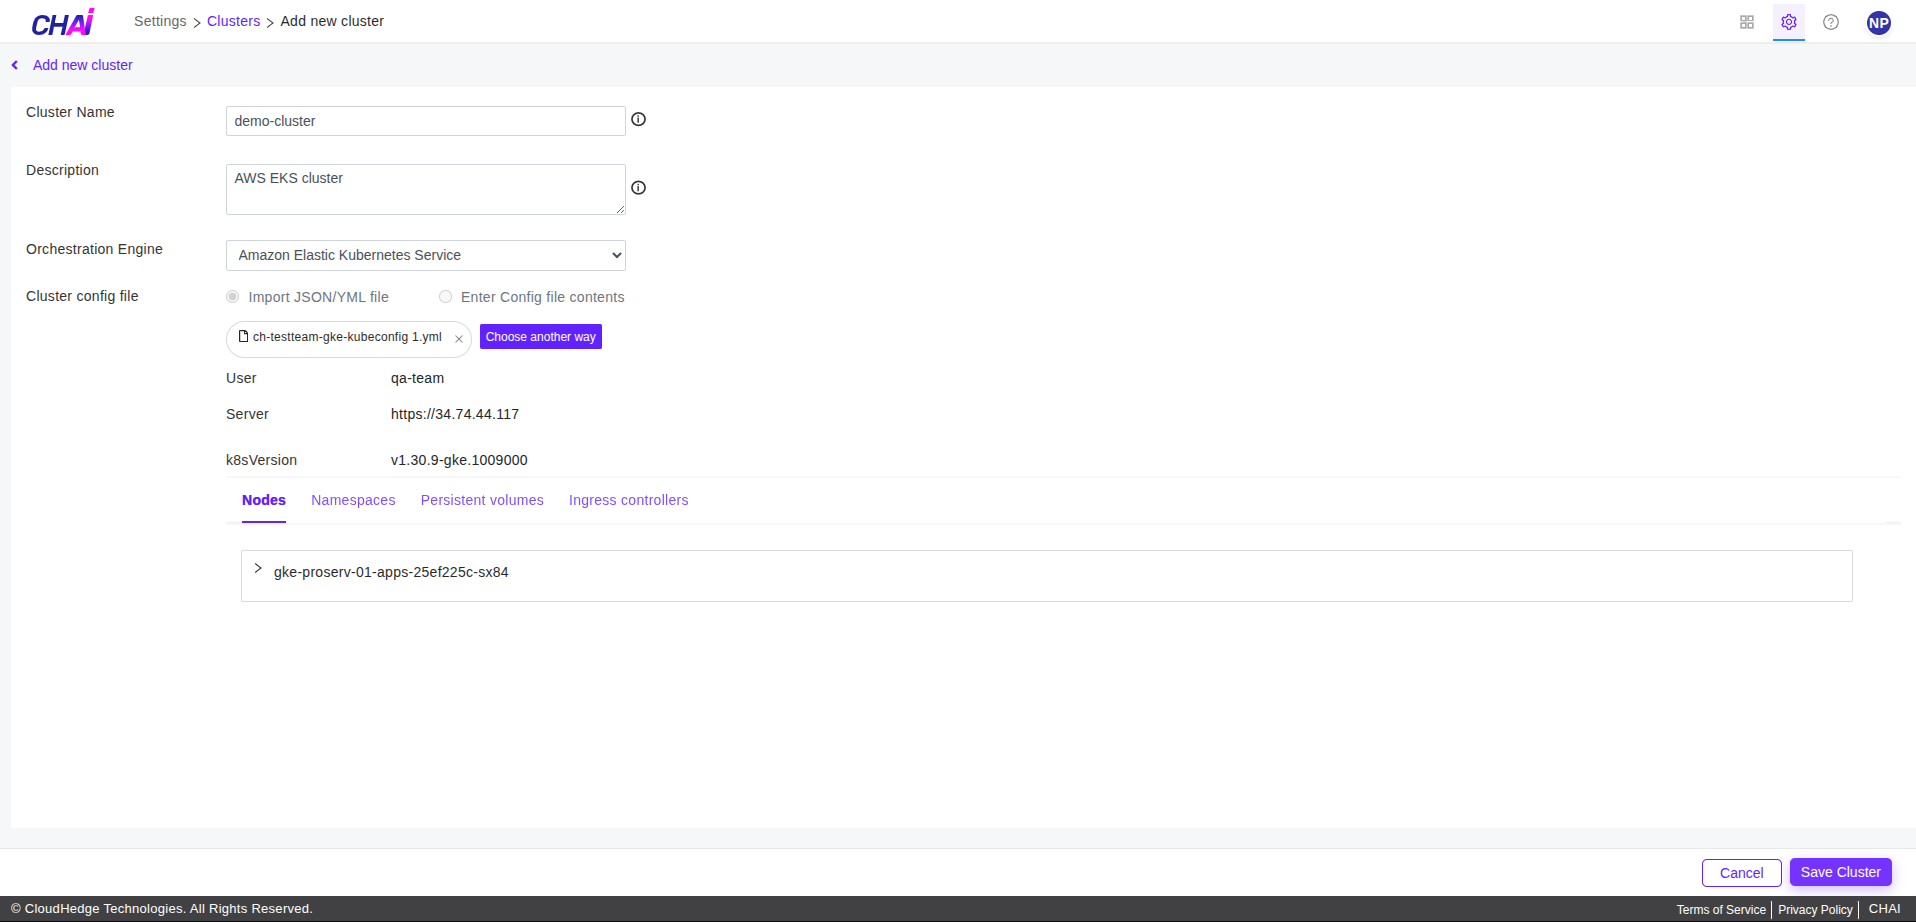1916x922 pixels.
Task: Click the back arrow beside Add new cluster
Action: click(15, 65)
